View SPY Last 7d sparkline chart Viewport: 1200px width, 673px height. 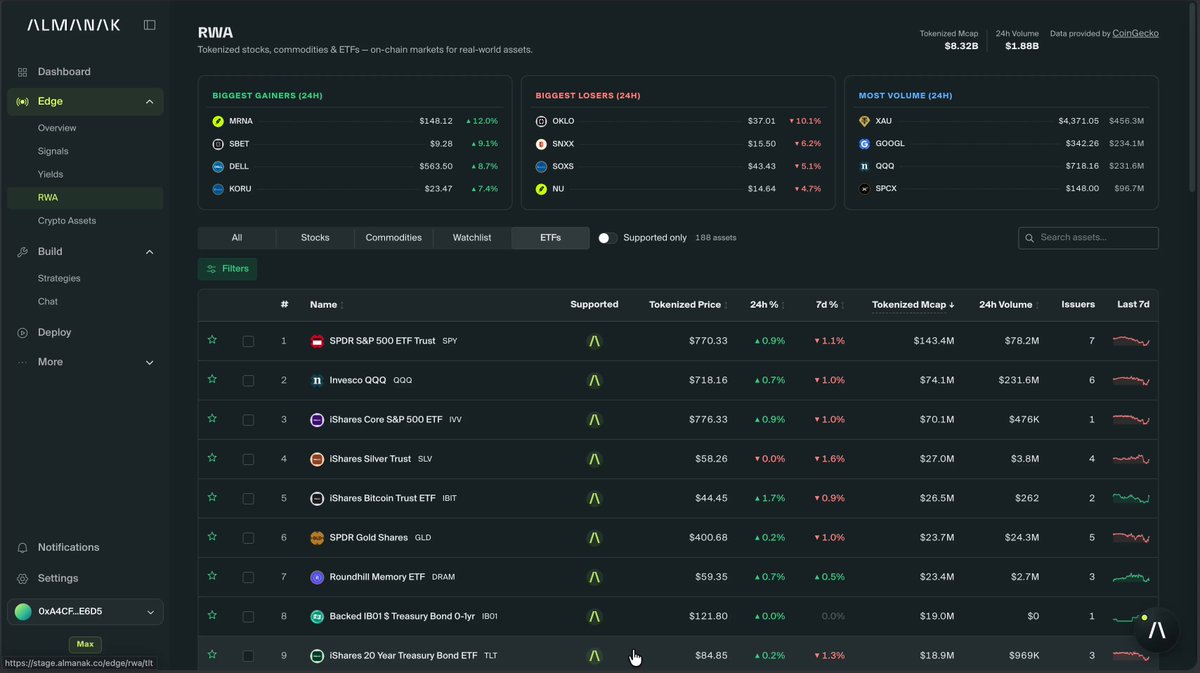point(1131,341)
